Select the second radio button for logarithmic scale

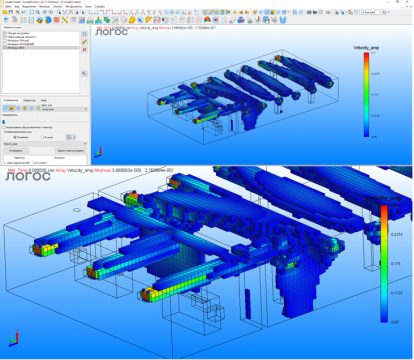(42, 137)
